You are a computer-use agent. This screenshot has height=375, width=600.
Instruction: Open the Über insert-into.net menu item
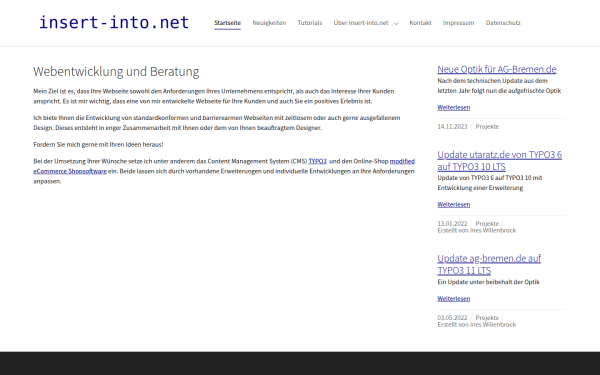tap(361, 23)
